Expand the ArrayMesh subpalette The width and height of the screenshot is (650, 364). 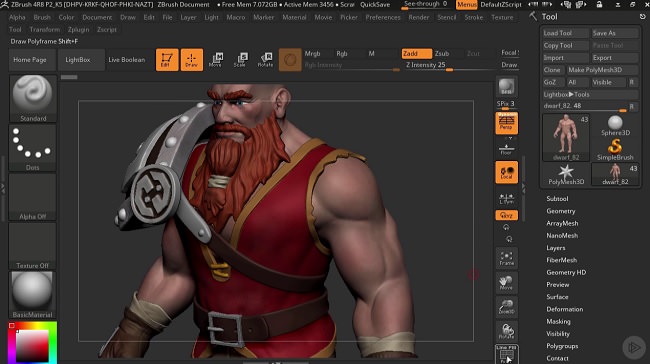coord(562,223)
